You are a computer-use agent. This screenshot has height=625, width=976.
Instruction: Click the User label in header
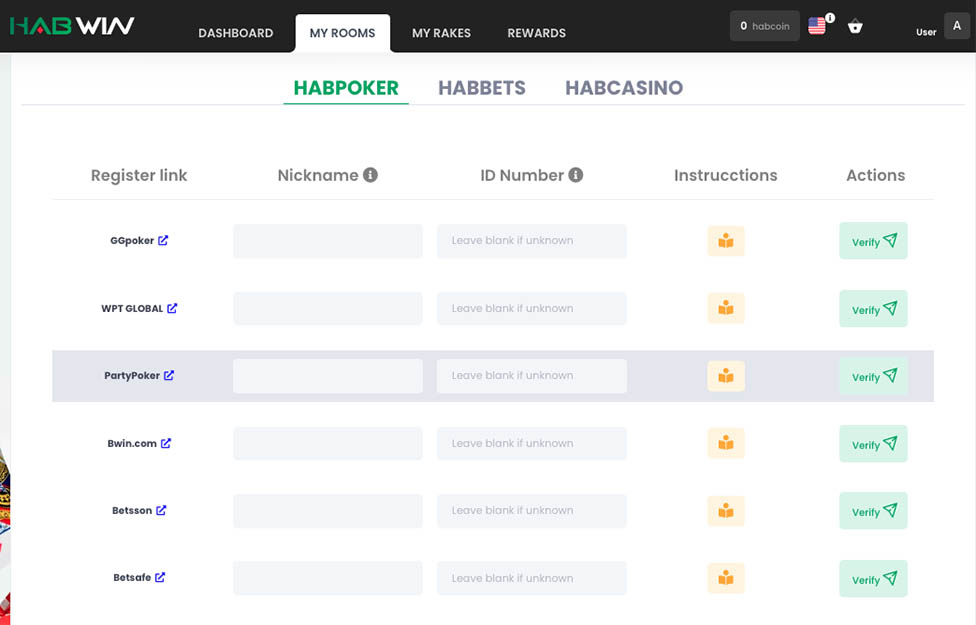click(x=926, y=32)
